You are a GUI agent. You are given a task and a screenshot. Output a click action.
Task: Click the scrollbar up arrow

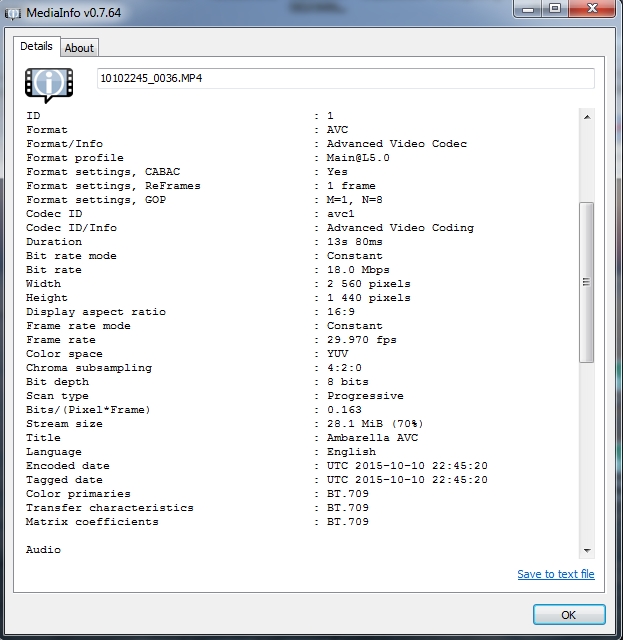(x=587, y=117)
